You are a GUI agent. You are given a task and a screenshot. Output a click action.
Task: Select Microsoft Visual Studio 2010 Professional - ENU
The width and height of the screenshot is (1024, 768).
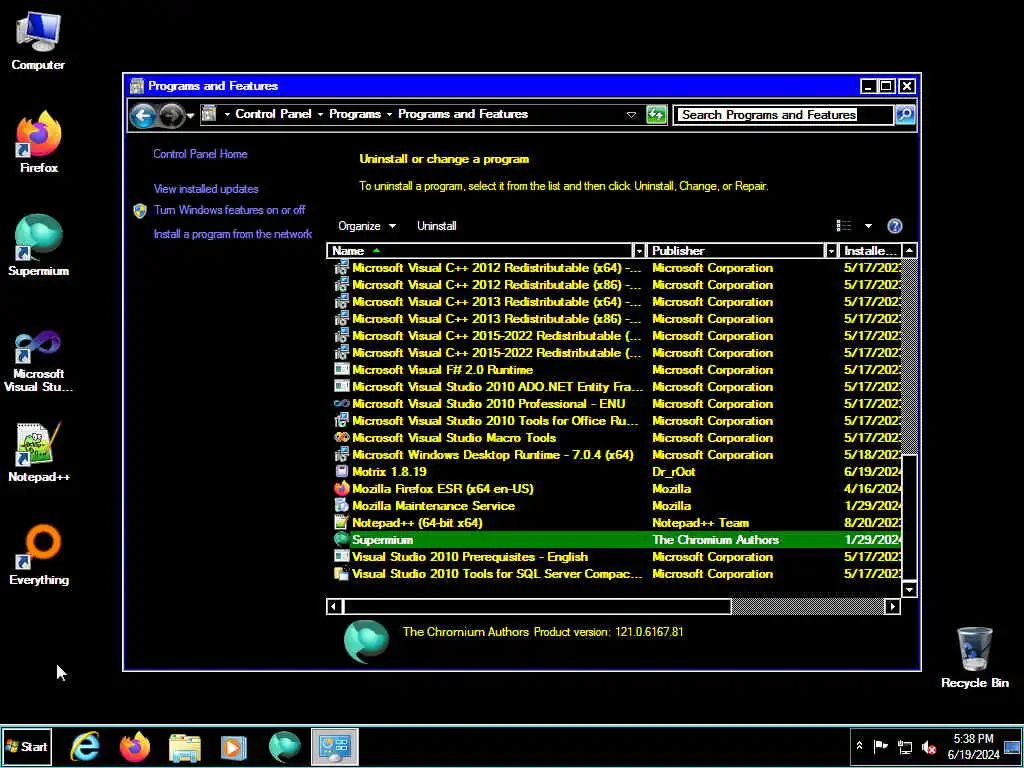(616, 404)
